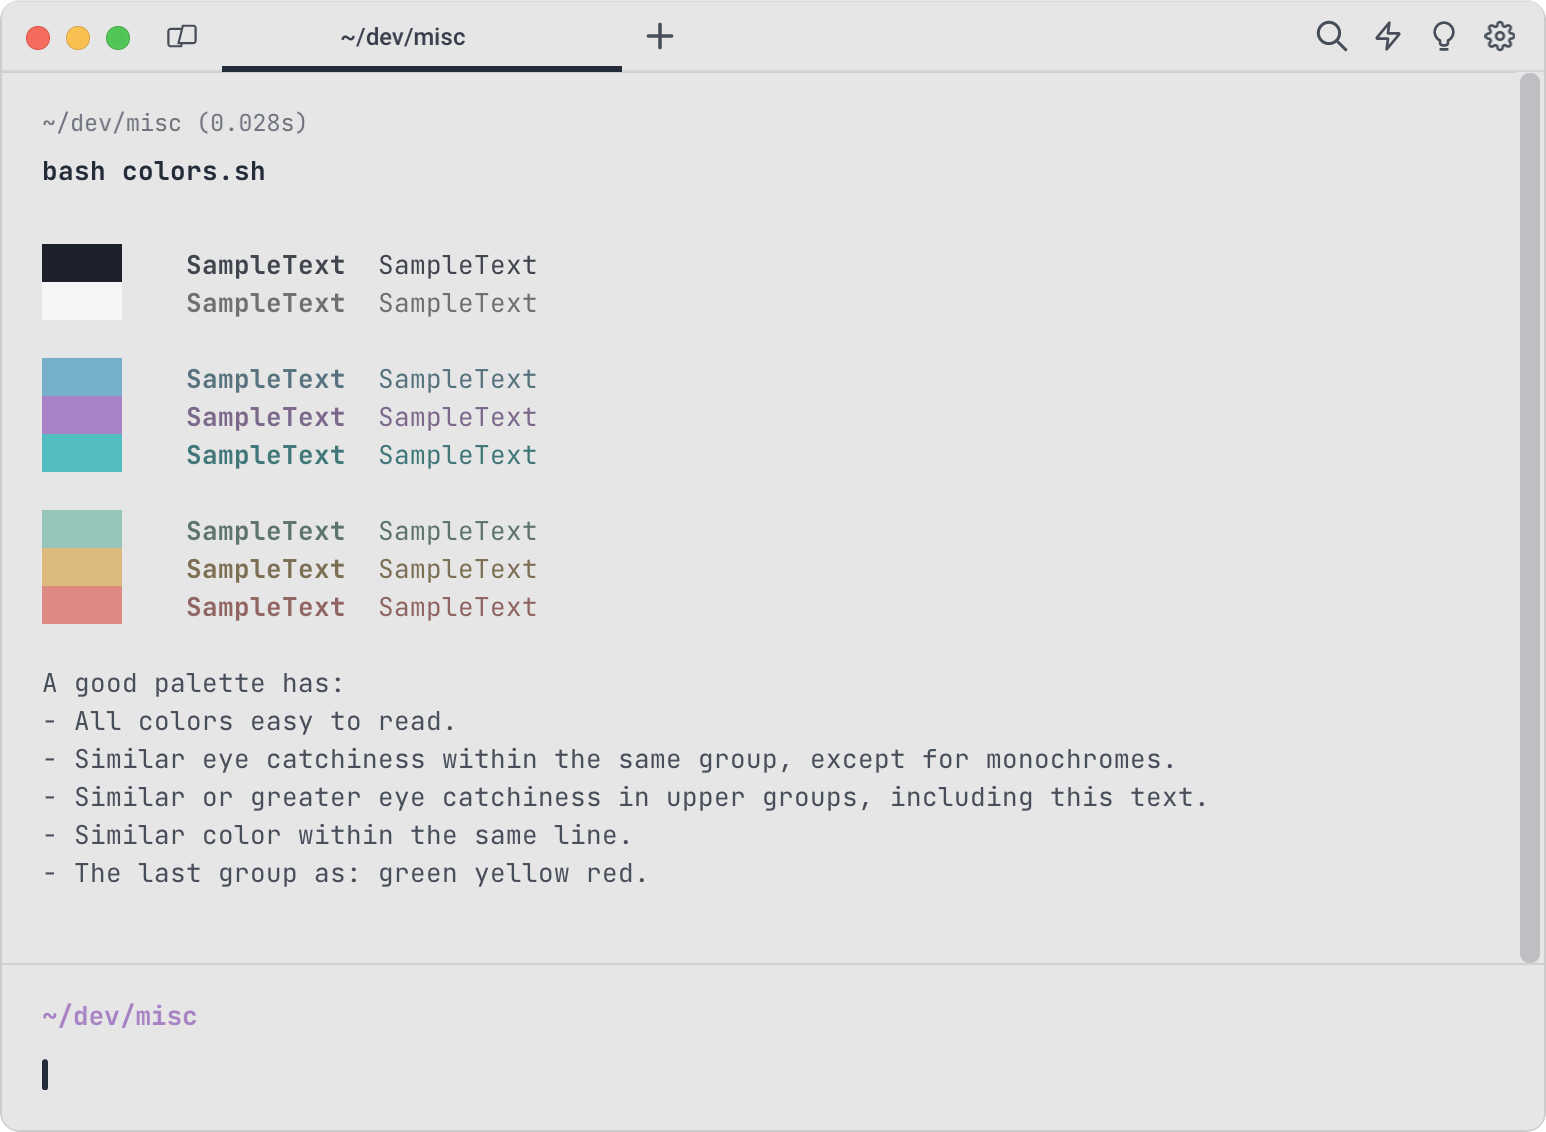Toggle the split pane icon
This screenshot has width=1546, height=1132.
tap(182, 37)
